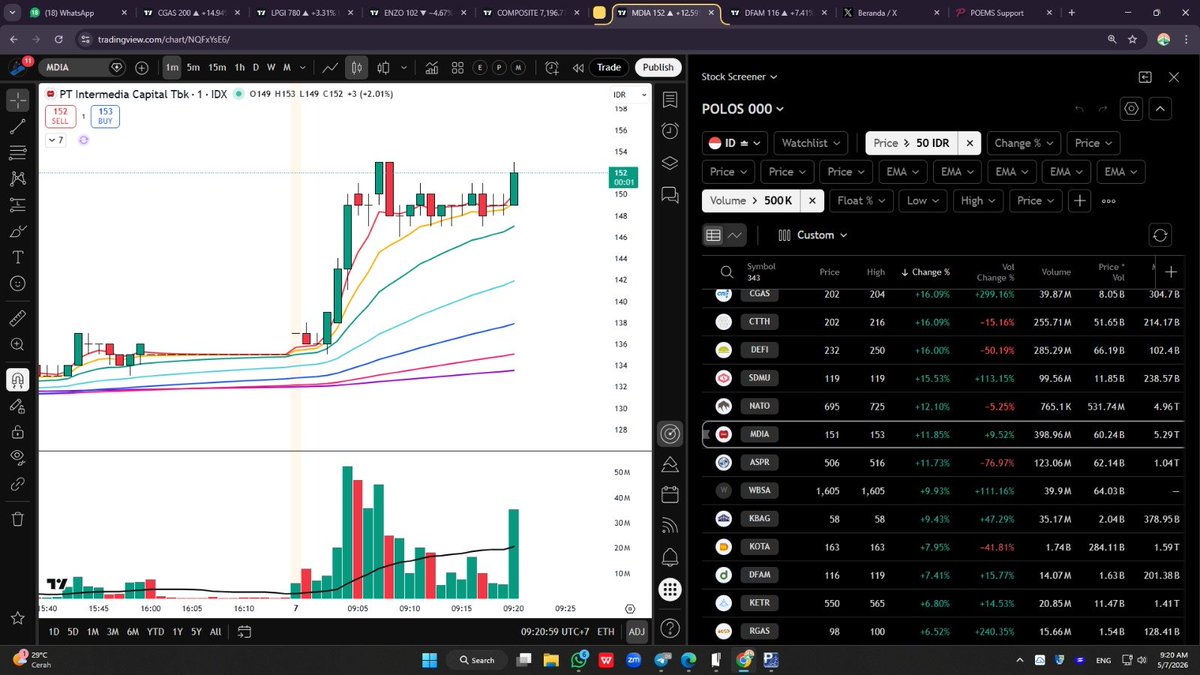The width and height of the screenshot is (1200, 675).
Task: Click the Trade button
Action: click(x=609, y=68)
